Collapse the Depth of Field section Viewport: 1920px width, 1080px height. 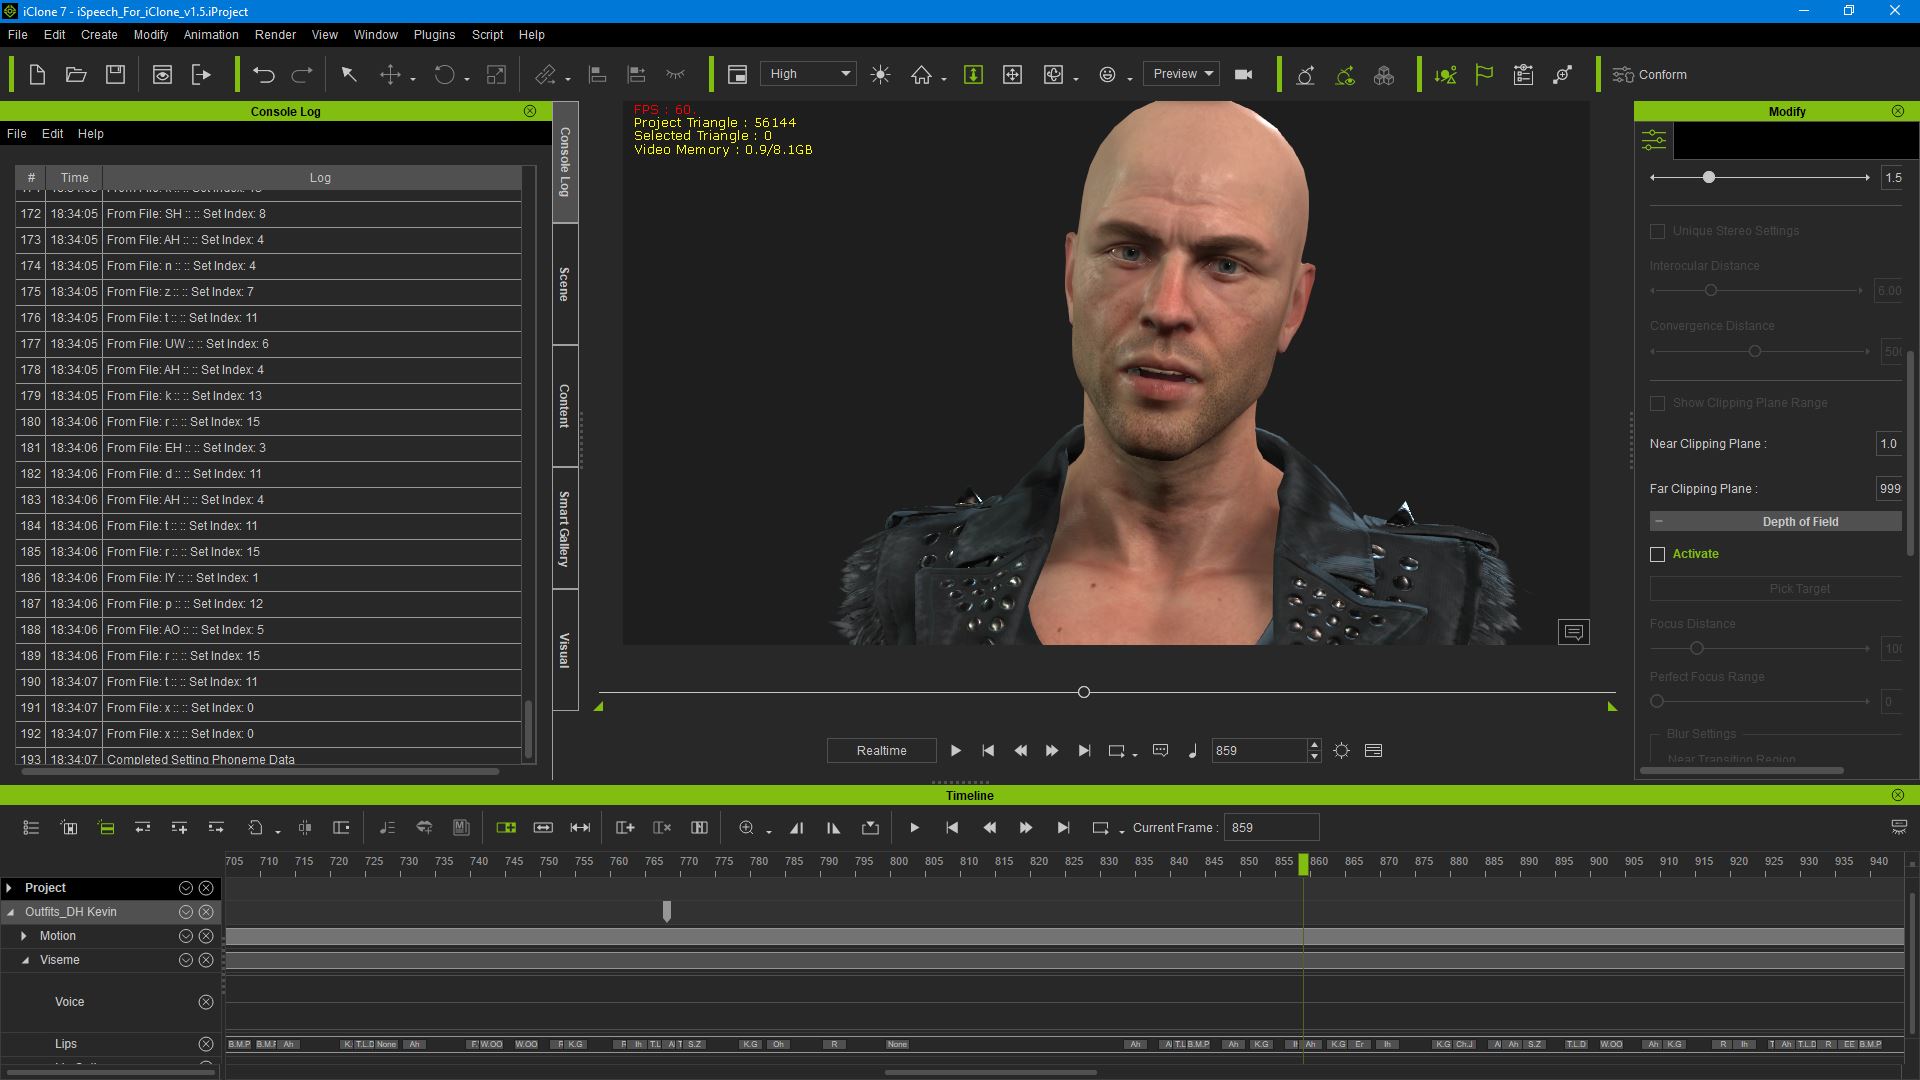point(1659,522)
